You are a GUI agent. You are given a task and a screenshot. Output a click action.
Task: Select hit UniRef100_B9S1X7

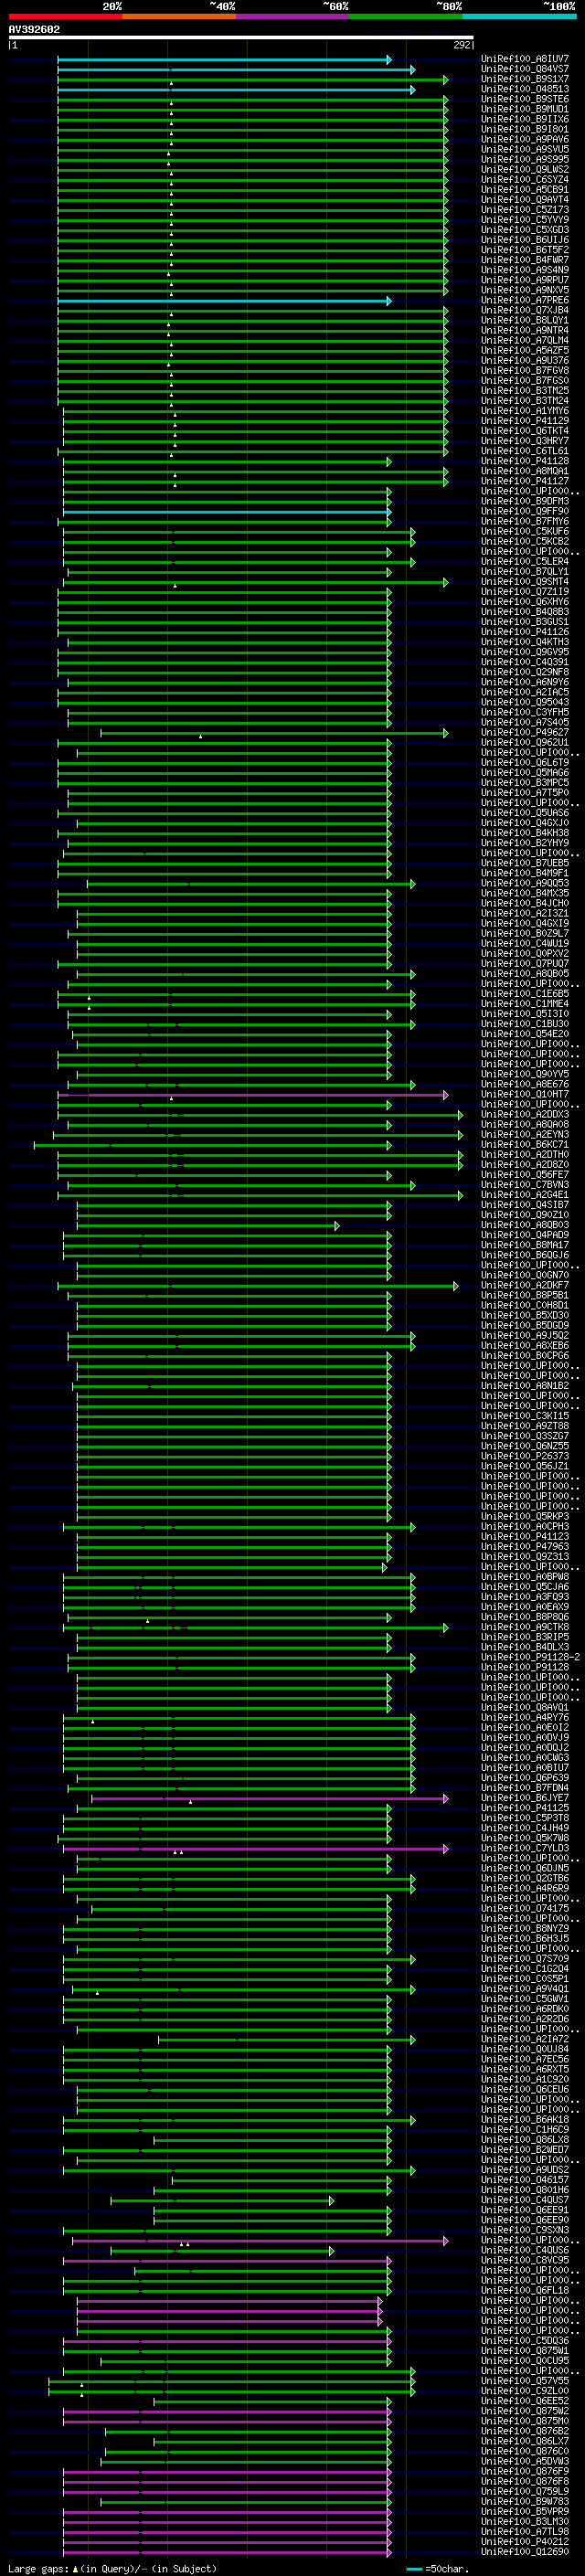point(525,79)
